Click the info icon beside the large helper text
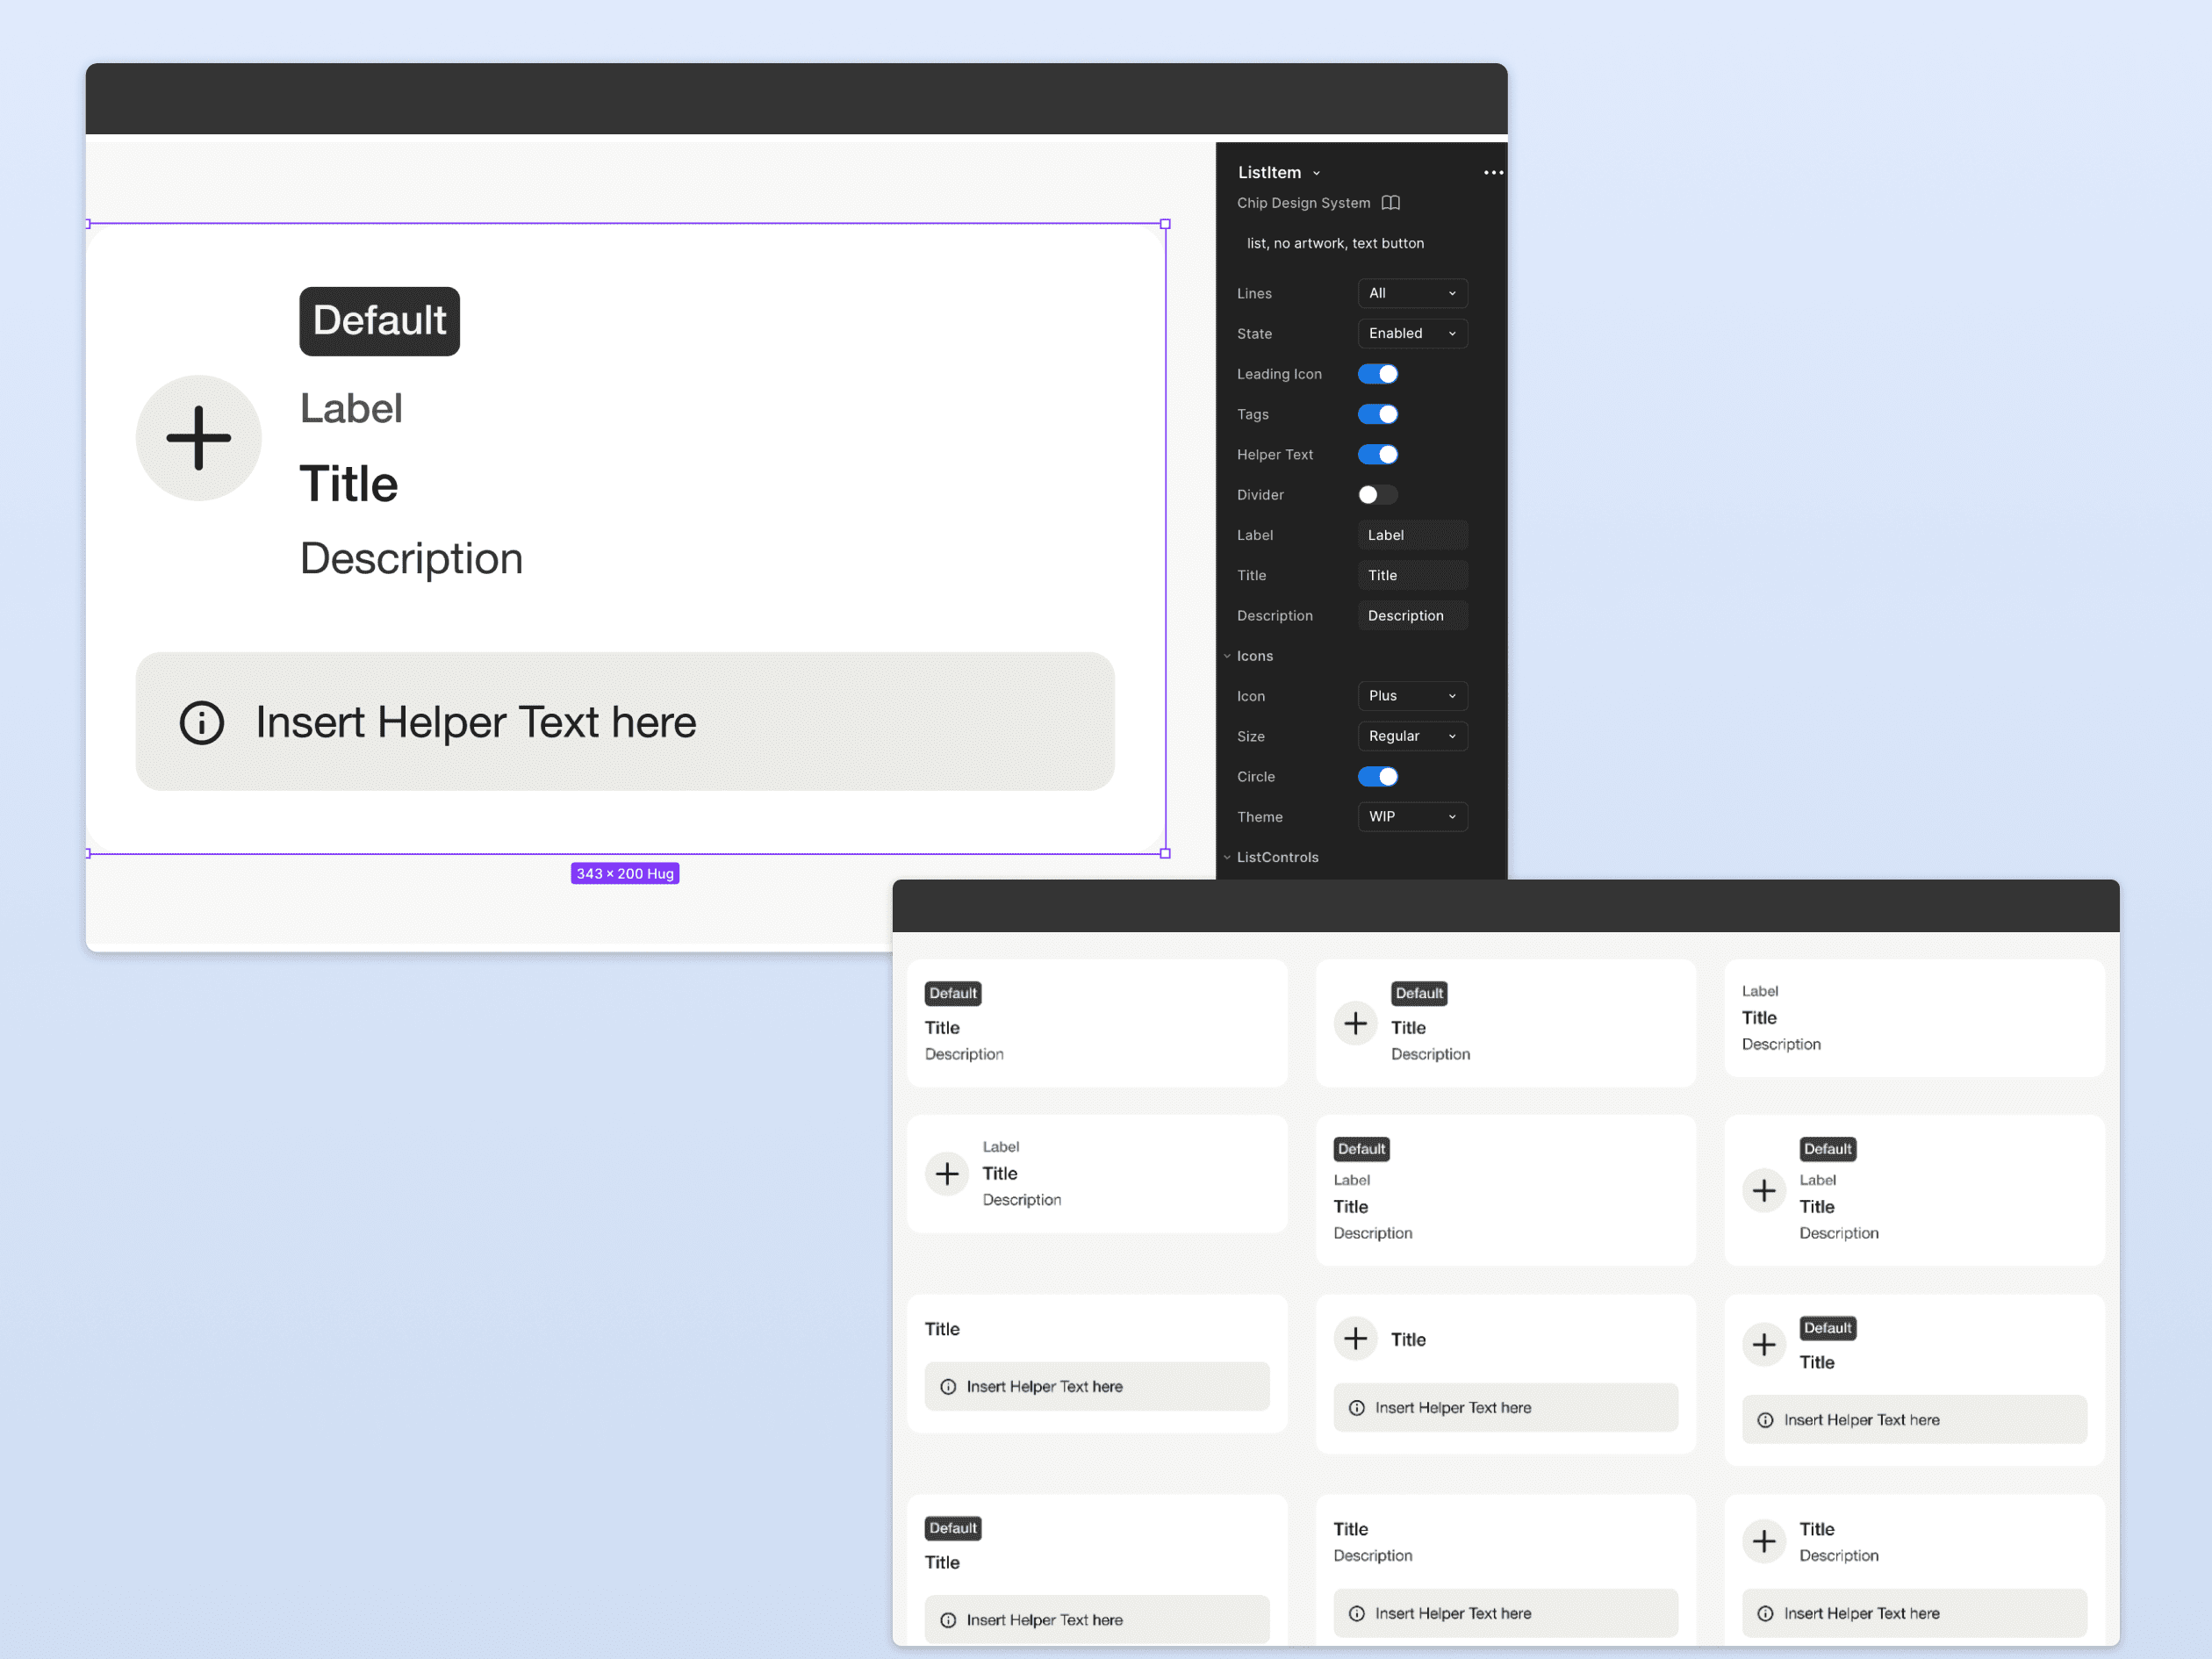The height and width of the screenshot is (1659, 2212). (x=201, y=722)
